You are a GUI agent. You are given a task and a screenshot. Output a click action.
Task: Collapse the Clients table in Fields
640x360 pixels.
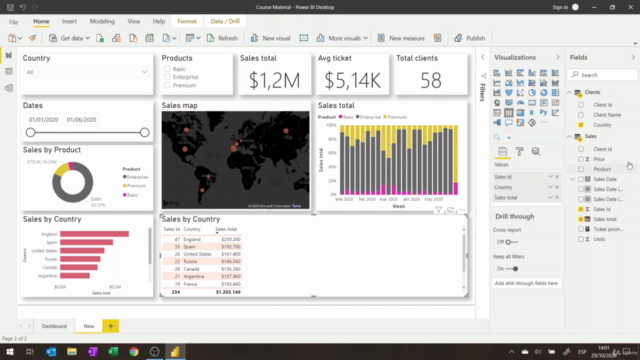(x=569, y=93)
